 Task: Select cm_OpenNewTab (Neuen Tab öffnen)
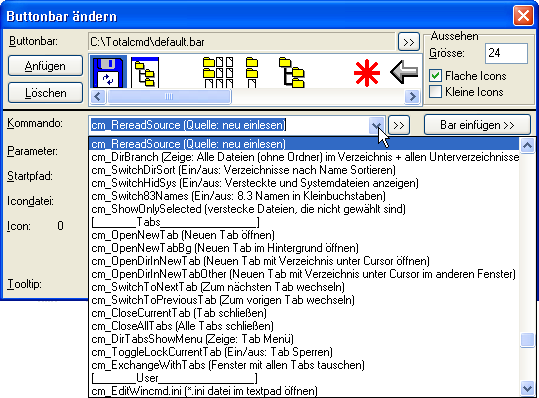304,235
